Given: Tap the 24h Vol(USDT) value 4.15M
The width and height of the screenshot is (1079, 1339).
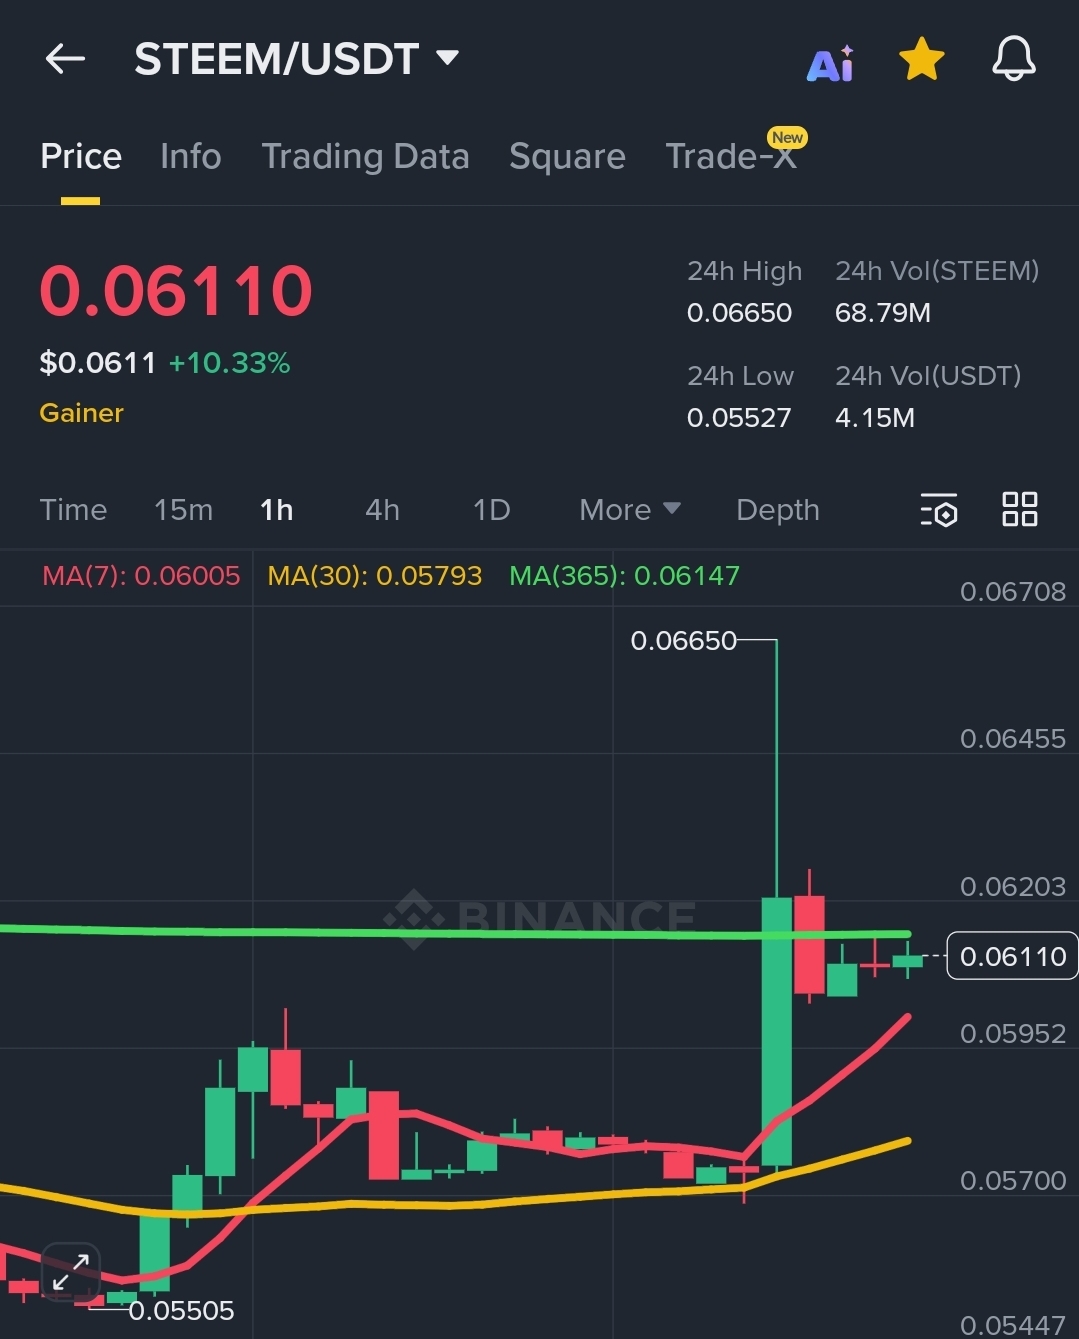Looking at the screenshot, I should pos(875,418).
